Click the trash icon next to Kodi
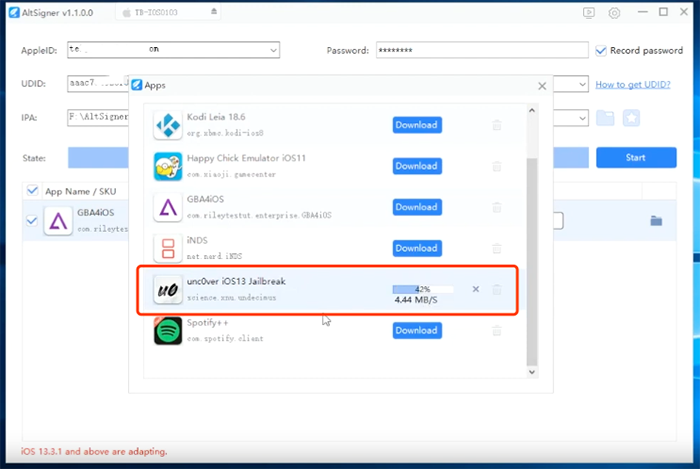Screen dimensions: 700x469 coord(497,126)
